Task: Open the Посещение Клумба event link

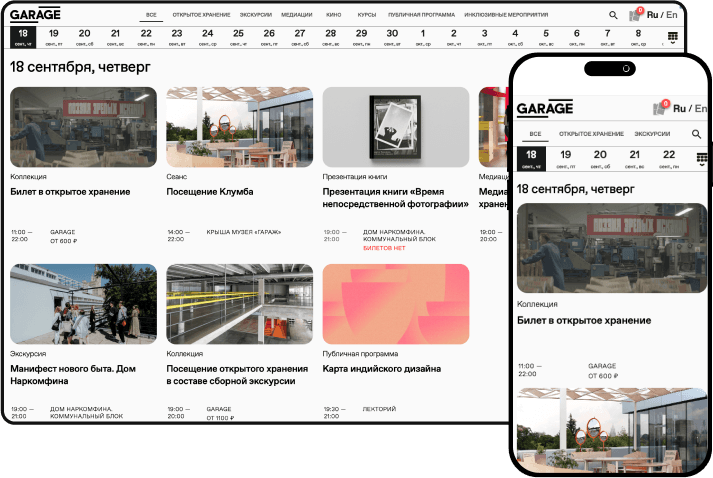Action: point(210,191)
